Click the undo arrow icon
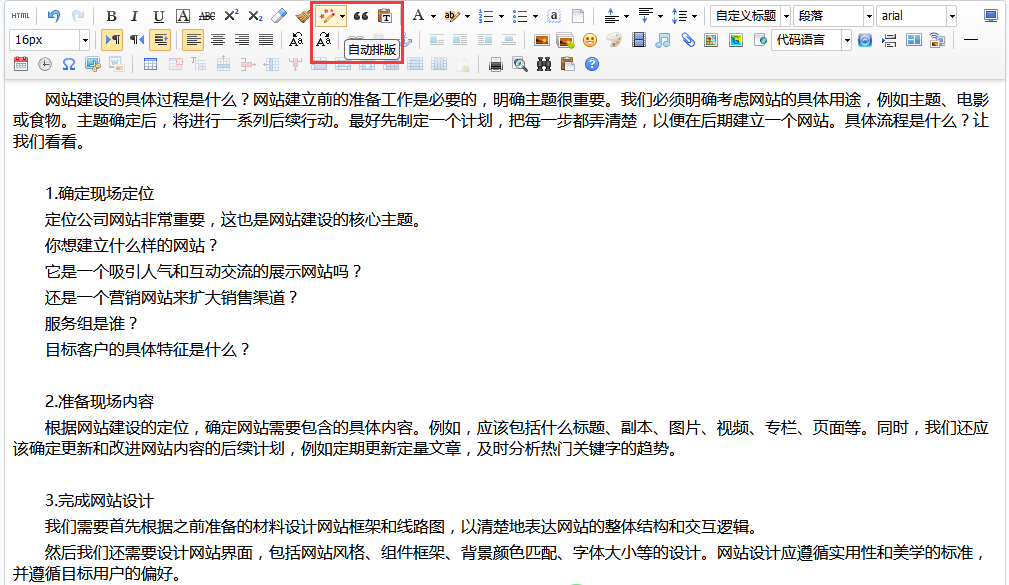The image size is (1009, 585). point(54,16)
